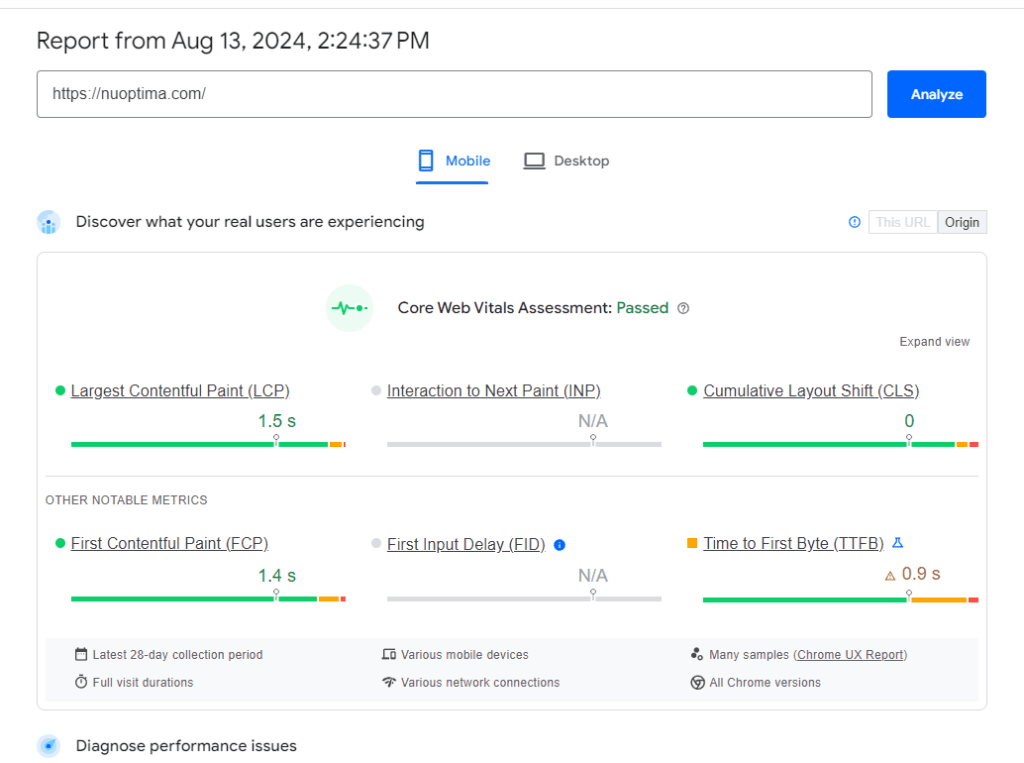The width and height of the screenshot is (1024, 763).
Task: Click the INP gray distribution bar
Action: [x=524, y=444]
